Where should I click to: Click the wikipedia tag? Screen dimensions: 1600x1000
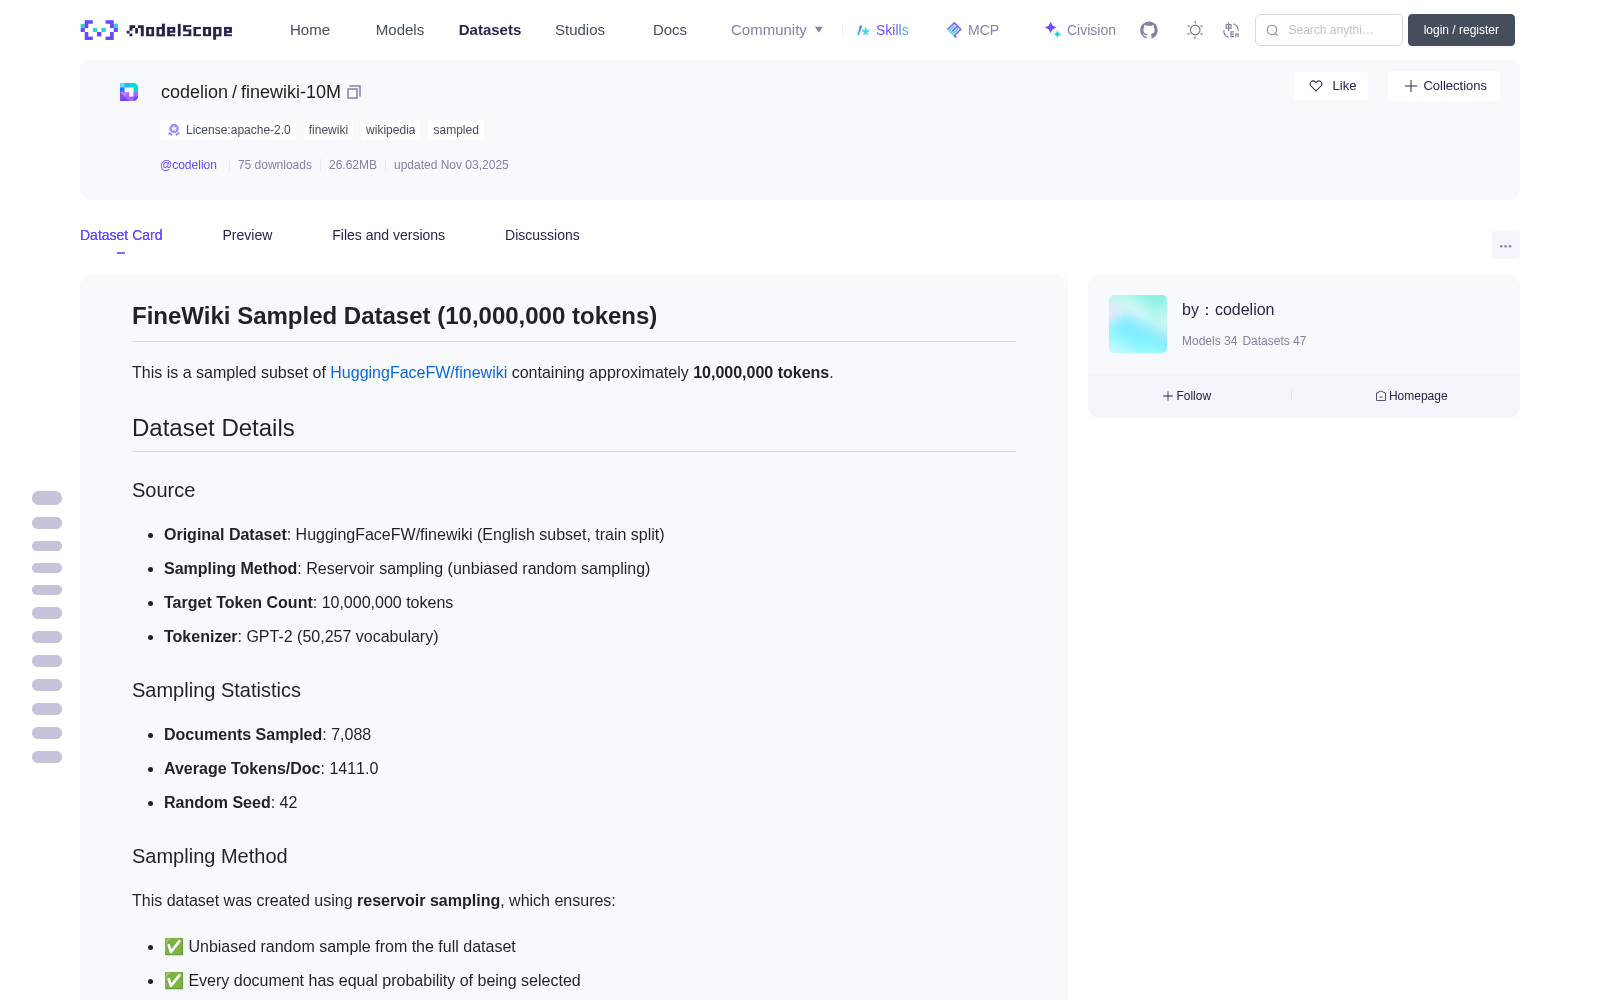[x=390, y=130]
